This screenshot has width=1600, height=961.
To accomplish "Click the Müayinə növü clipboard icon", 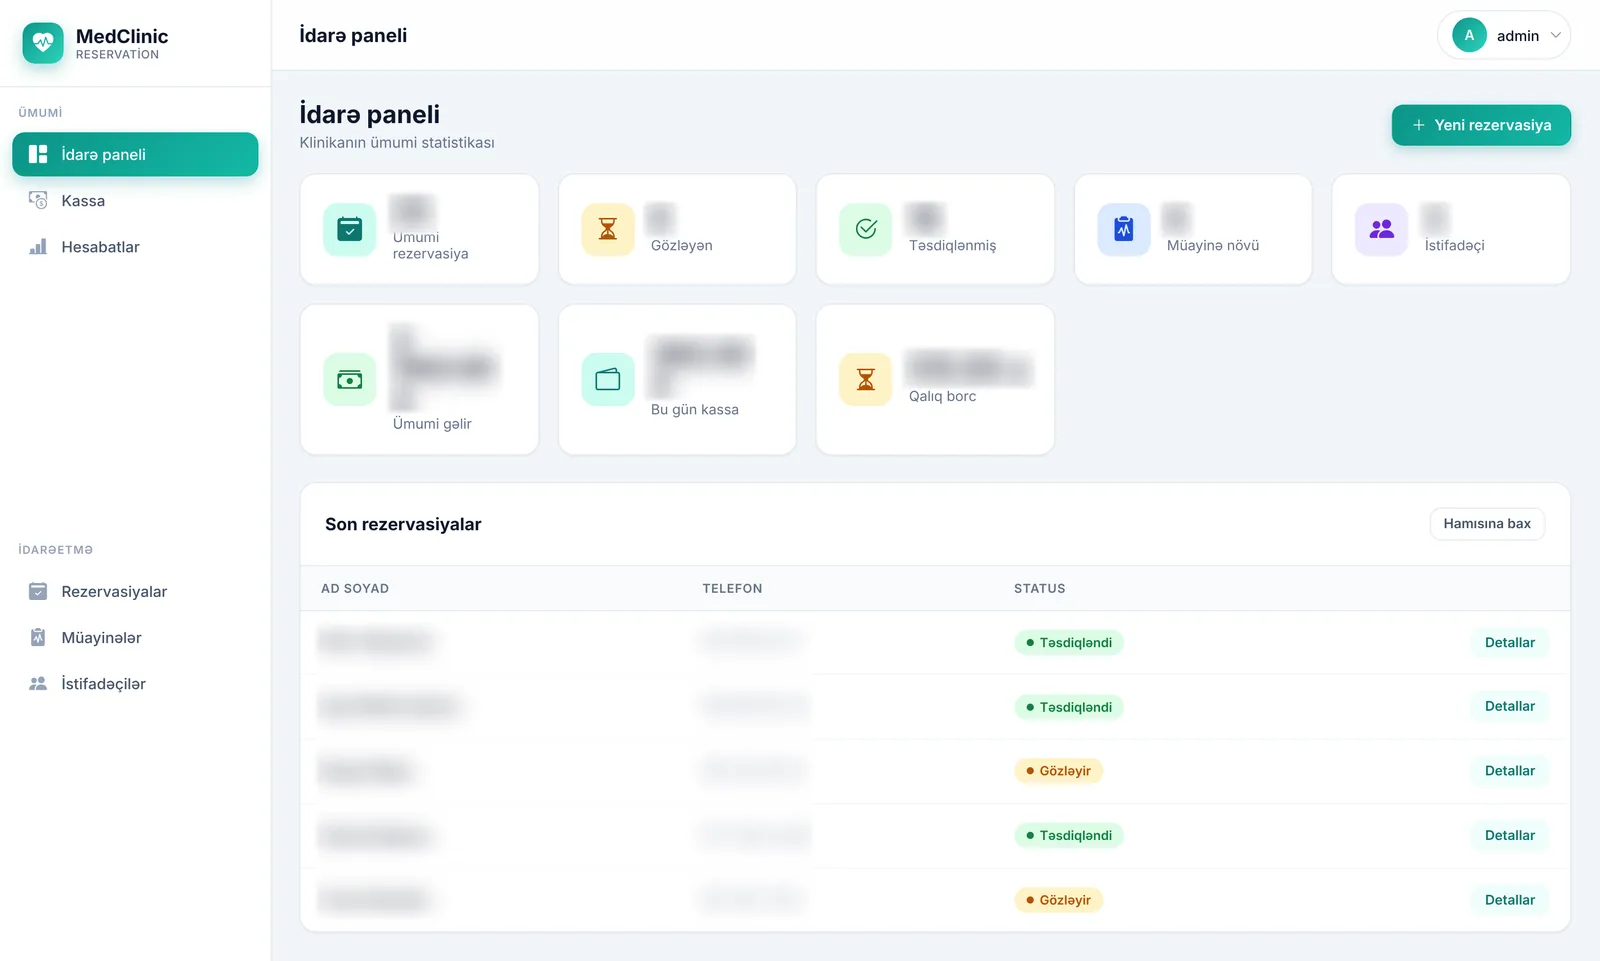I will pyautogui.click(x=1124, y=229).
